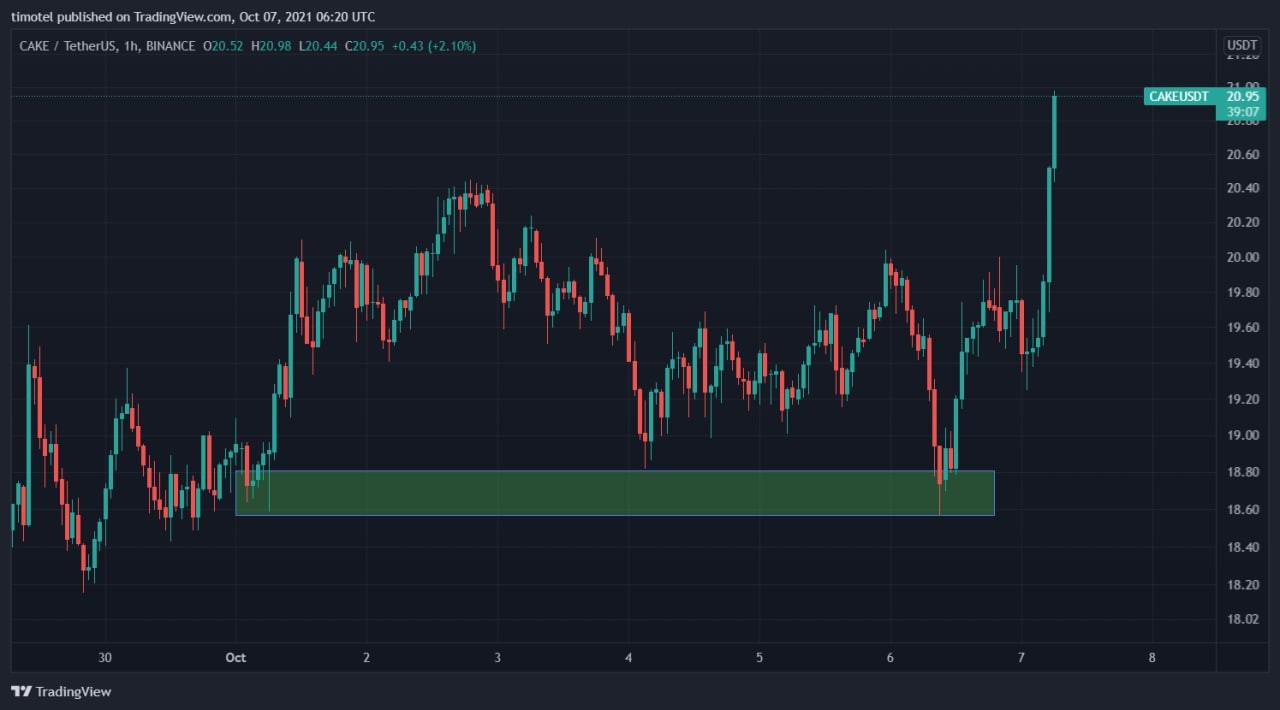1280x710 pixels.
Task: Click the 19.60 price axis label
Action: (x=1242, y=328)
